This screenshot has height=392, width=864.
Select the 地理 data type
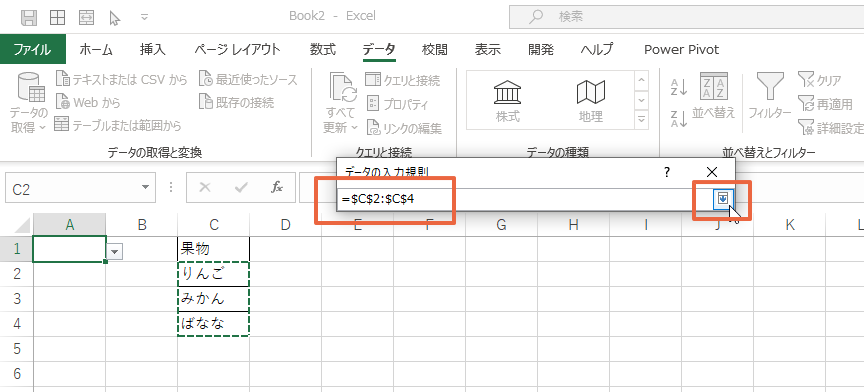591,101
